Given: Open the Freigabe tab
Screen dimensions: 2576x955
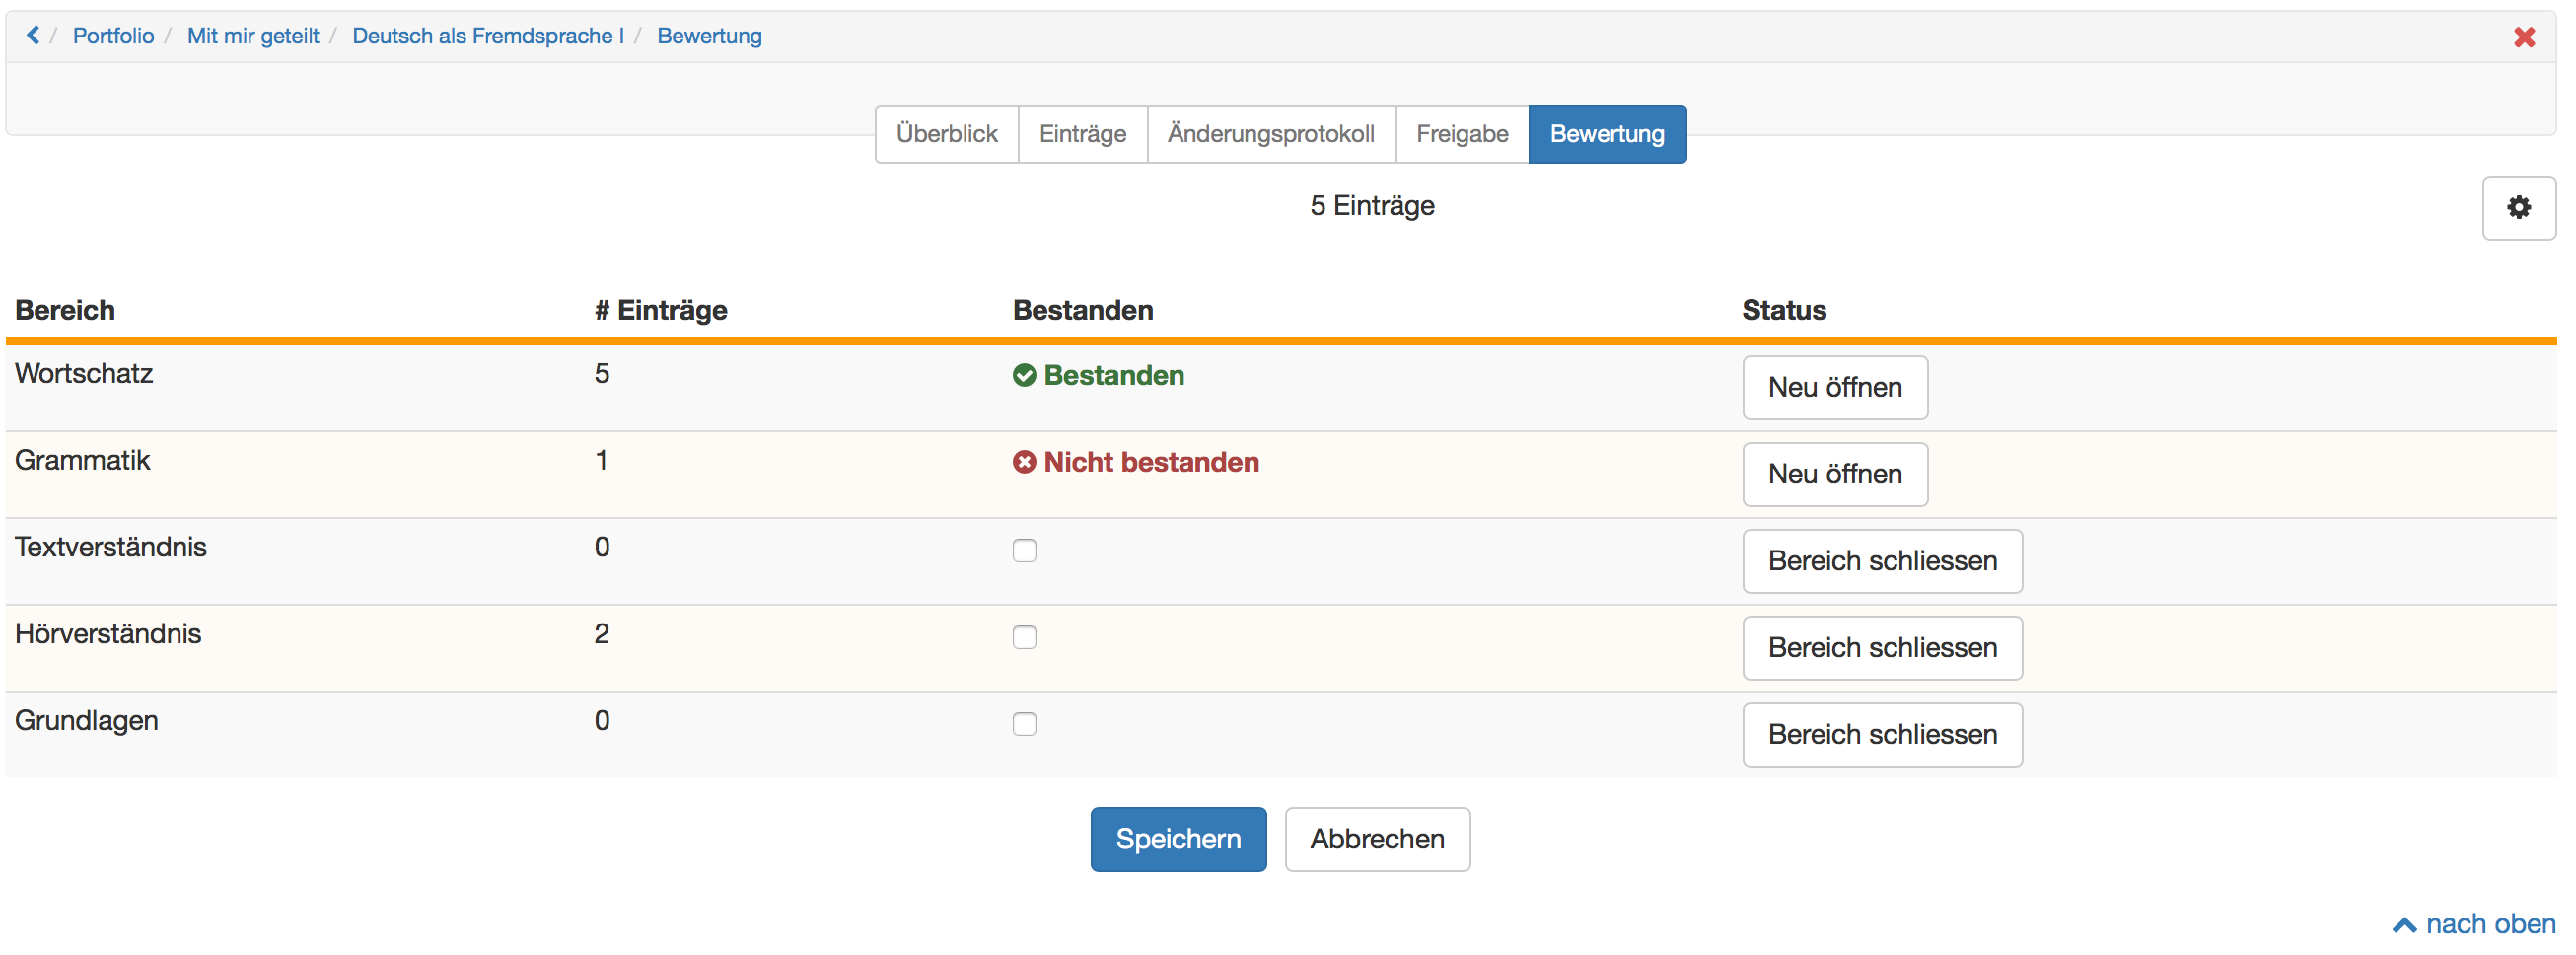Looking at the screenshot, I should pyautogui.click(x=1461, y=134).
